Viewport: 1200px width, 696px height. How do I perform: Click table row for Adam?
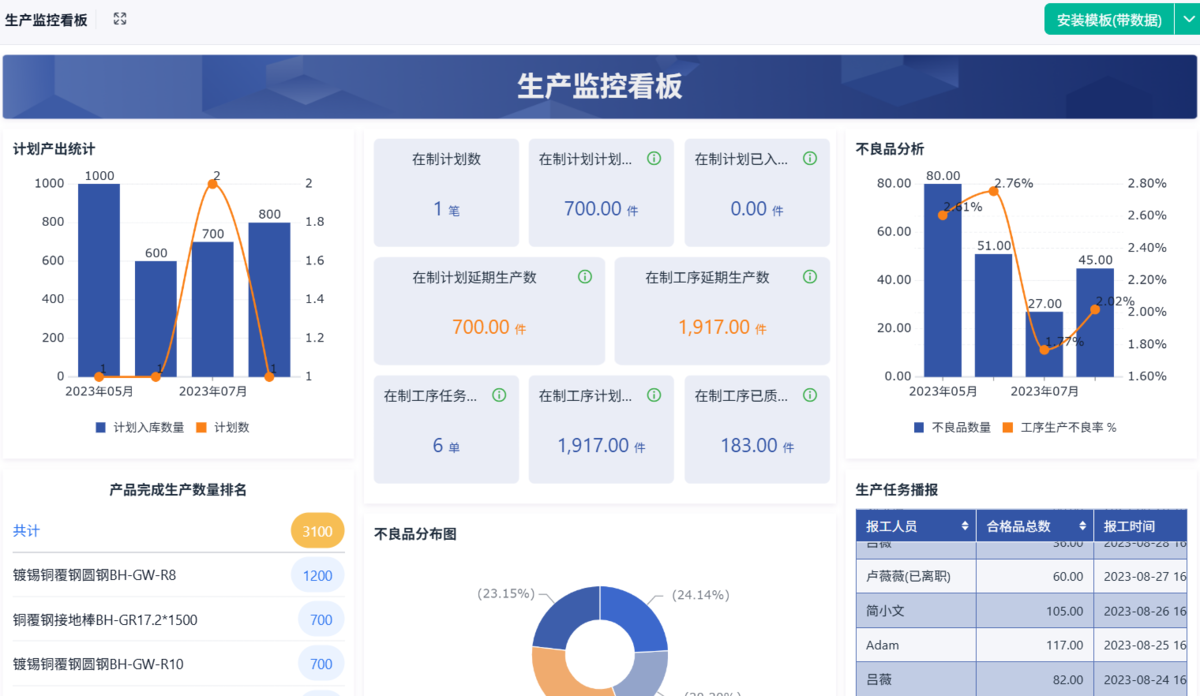click(1021, 645)
